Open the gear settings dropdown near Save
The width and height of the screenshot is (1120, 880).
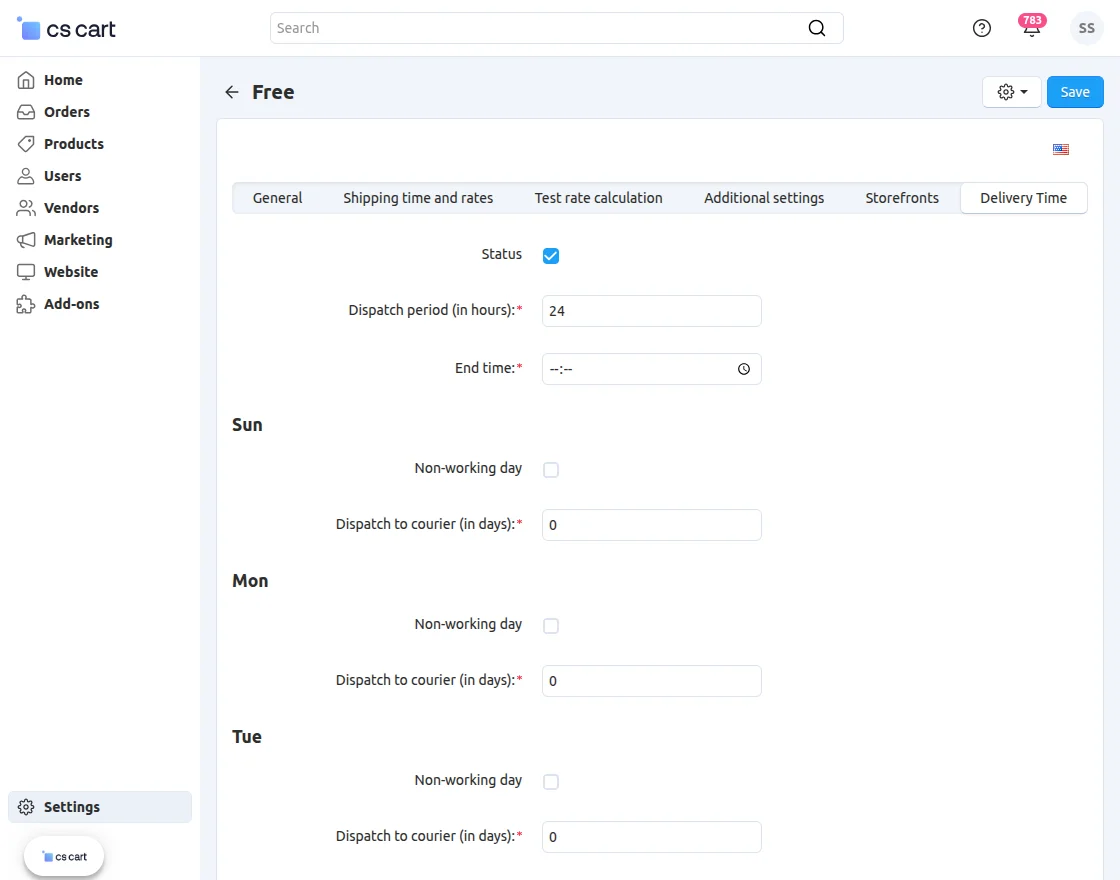(1011, 91)
